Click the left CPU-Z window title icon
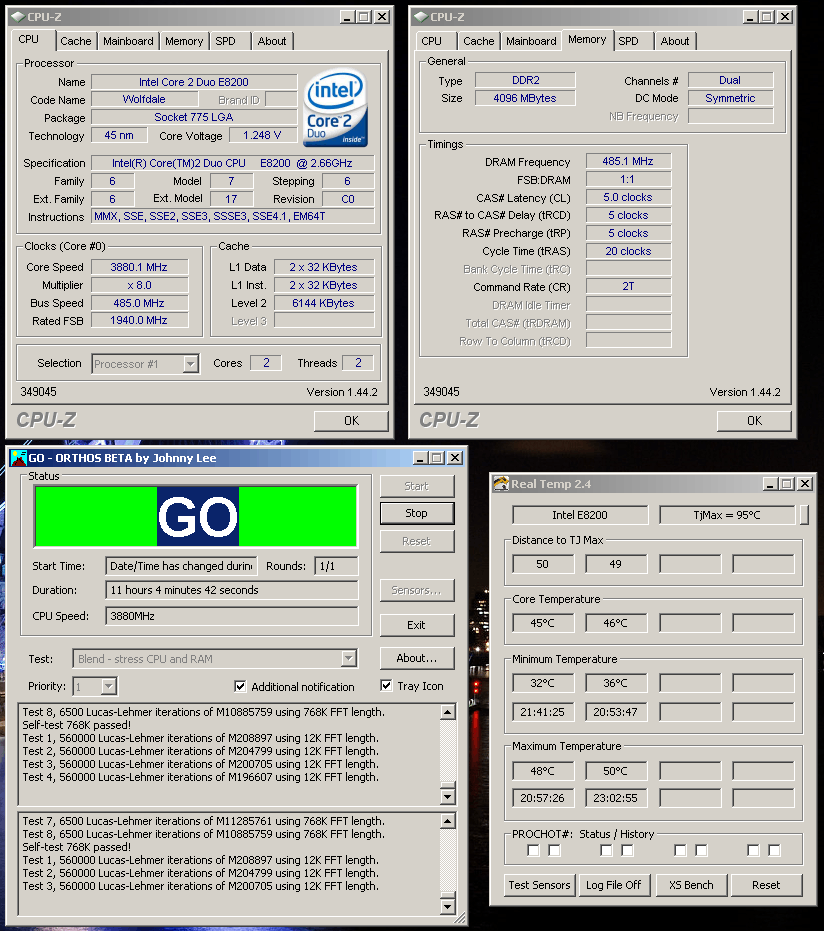The height and width of the screenshot is (931, 824). point(18,17)
